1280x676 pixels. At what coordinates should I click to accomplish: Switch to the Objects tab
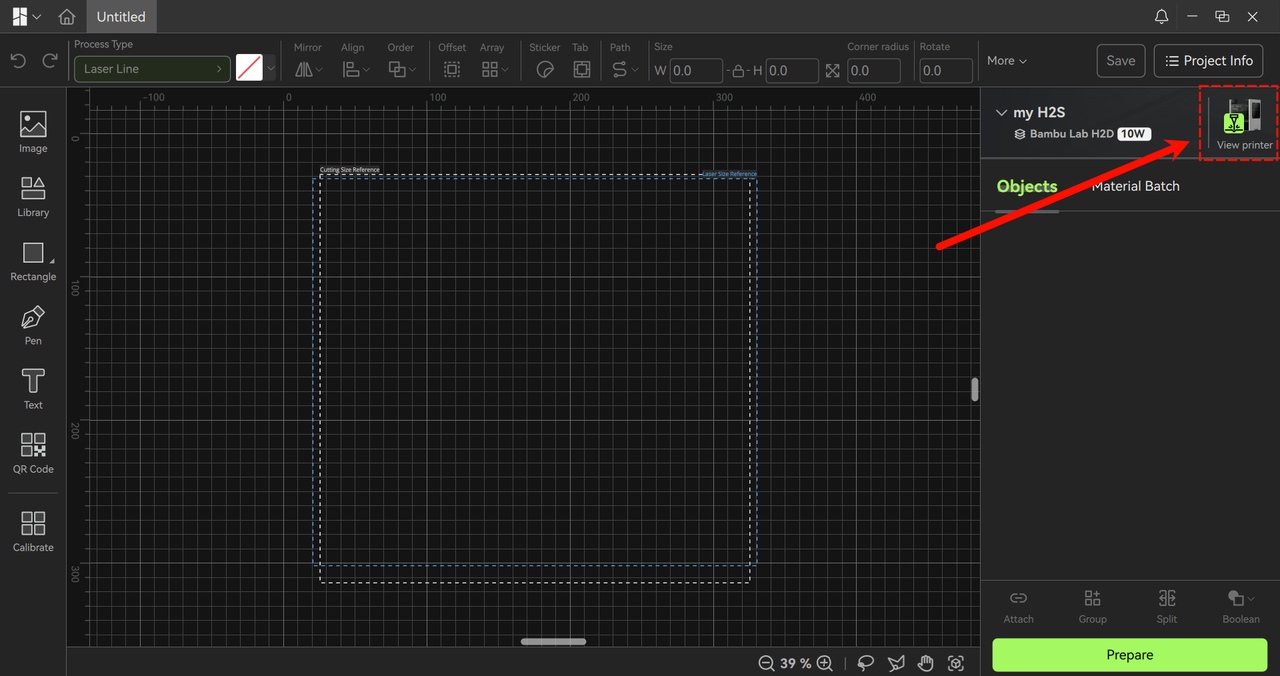click(1027, 187)
